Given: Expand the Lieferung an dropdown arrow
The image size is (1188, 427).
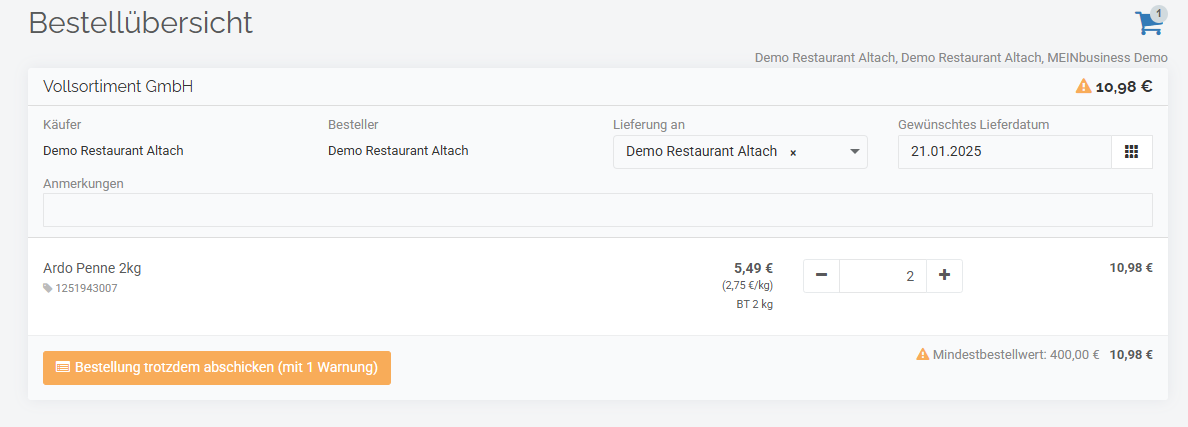Looking at the screenshot, I should pos(855,151).
